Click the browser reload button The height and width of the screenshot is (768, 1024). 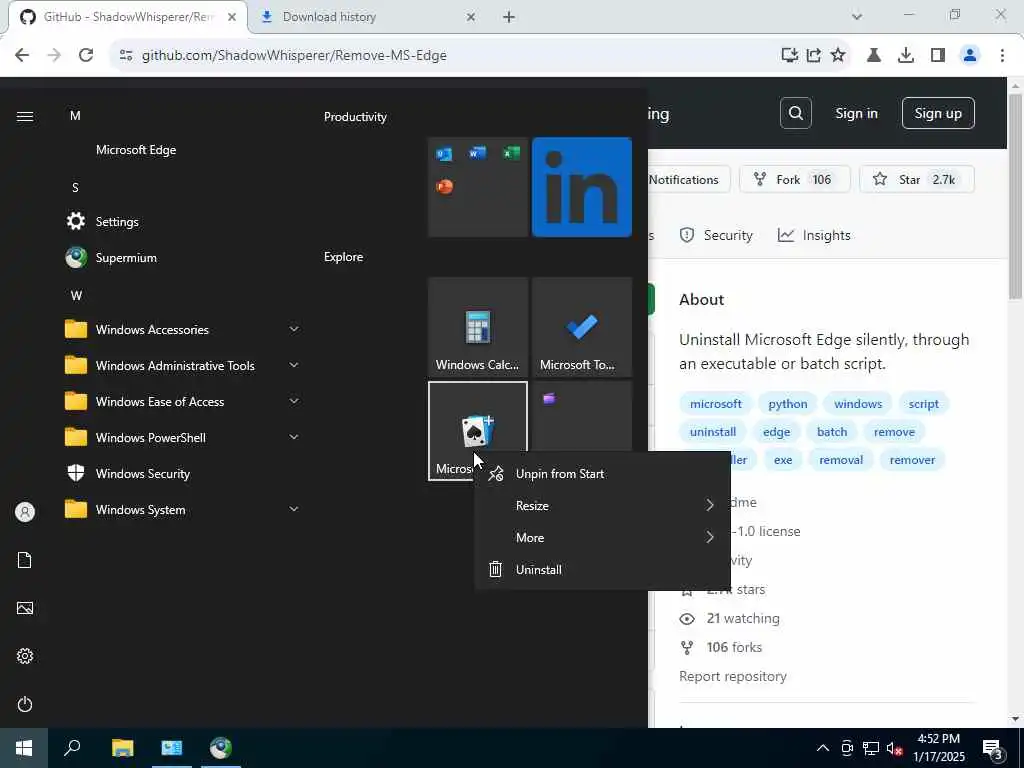86,55
